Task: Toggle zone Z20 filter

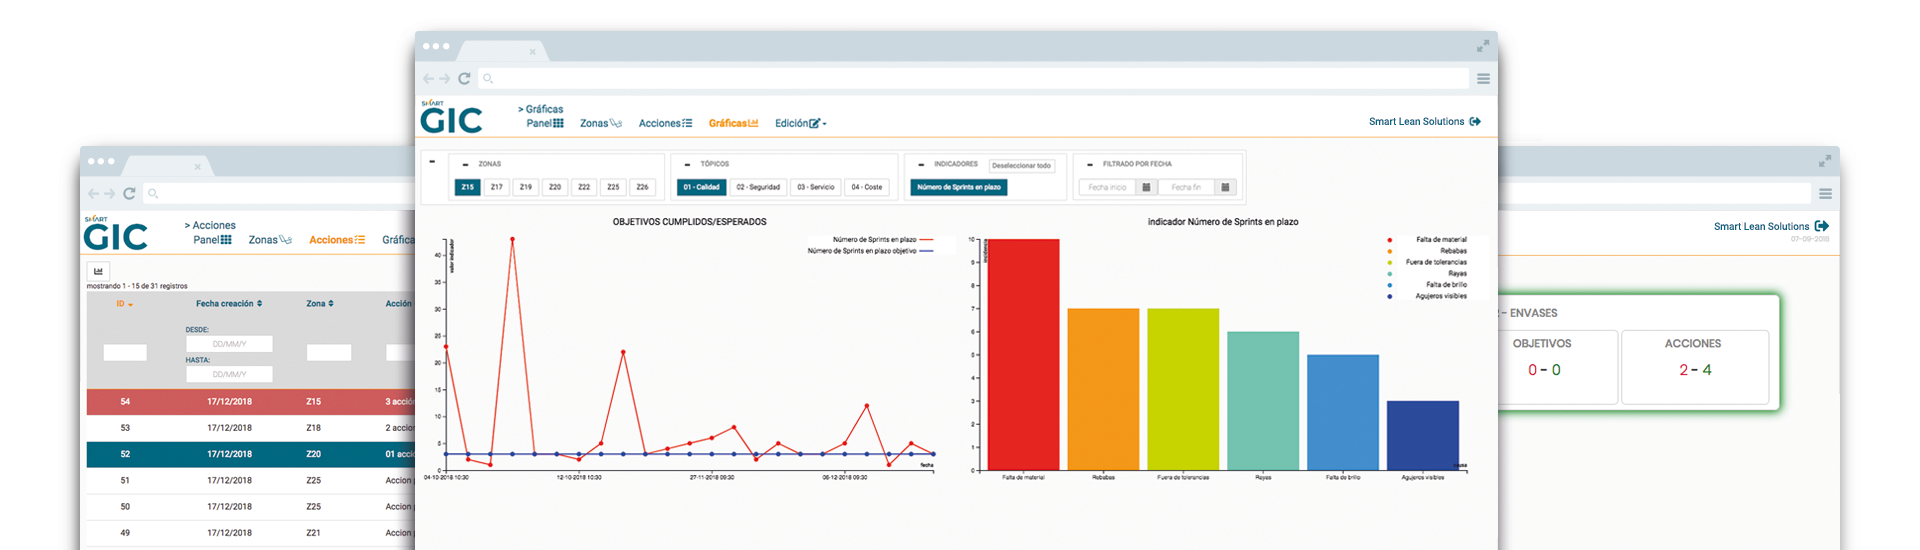Action: (x=555, y=187)
